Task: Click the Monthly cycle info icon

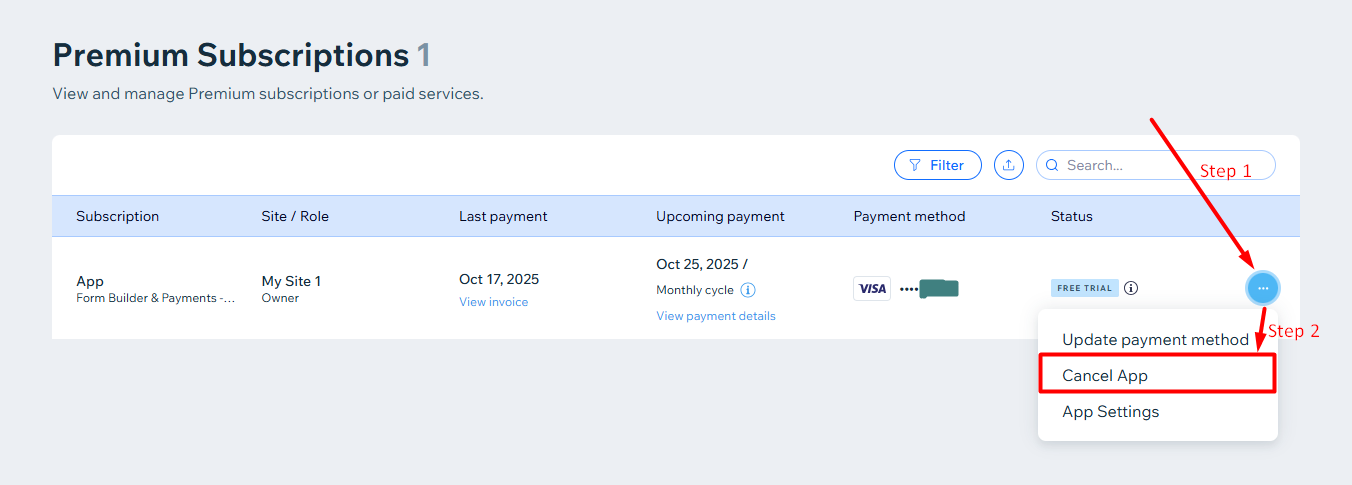Action: click(748, 290)
